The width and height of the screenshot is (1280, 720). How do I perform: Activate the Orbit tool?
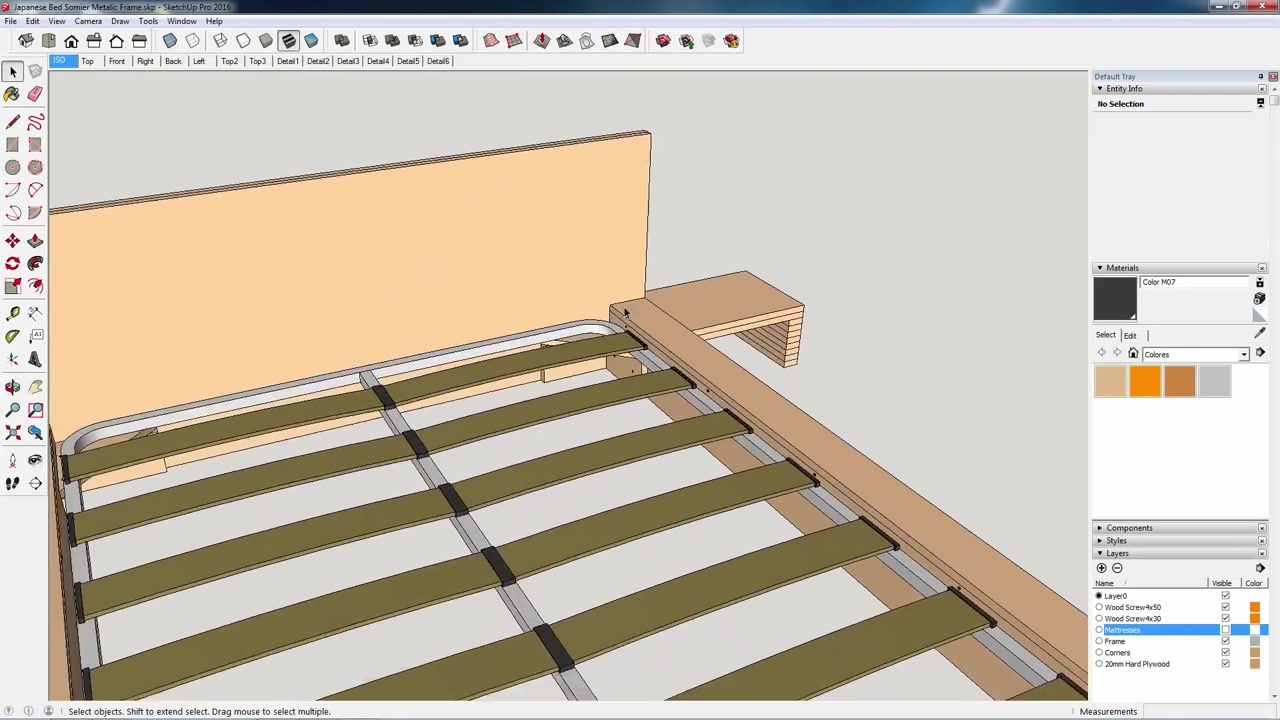13,387
